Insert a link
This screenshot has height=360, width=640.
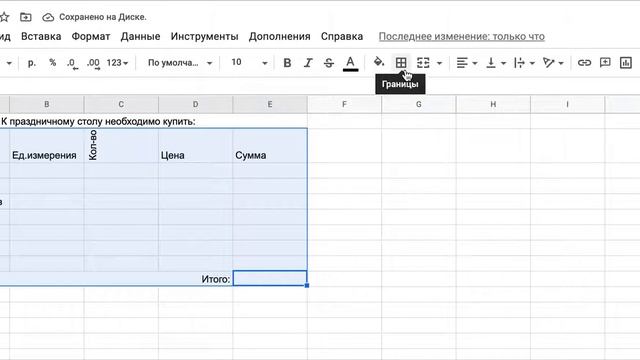(x=584, y=63)
